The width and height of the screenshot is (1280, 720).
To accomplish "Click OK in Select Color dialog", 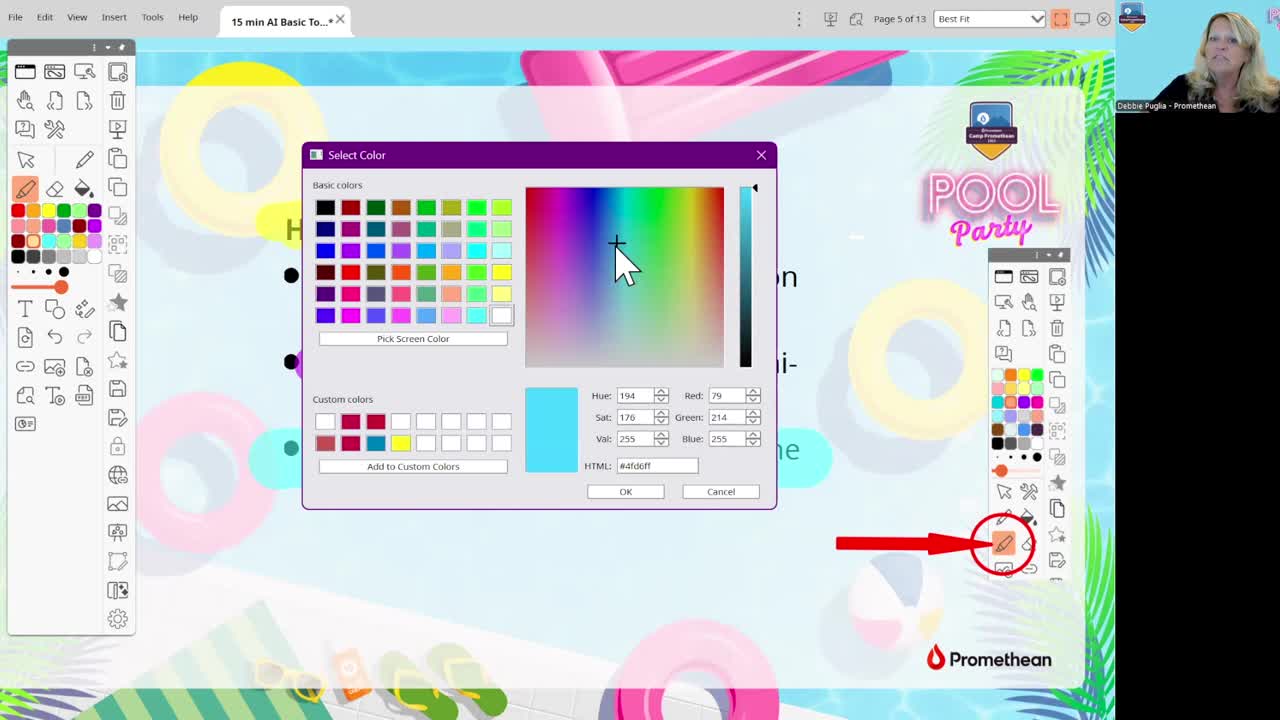I will [x=626, y=491].
